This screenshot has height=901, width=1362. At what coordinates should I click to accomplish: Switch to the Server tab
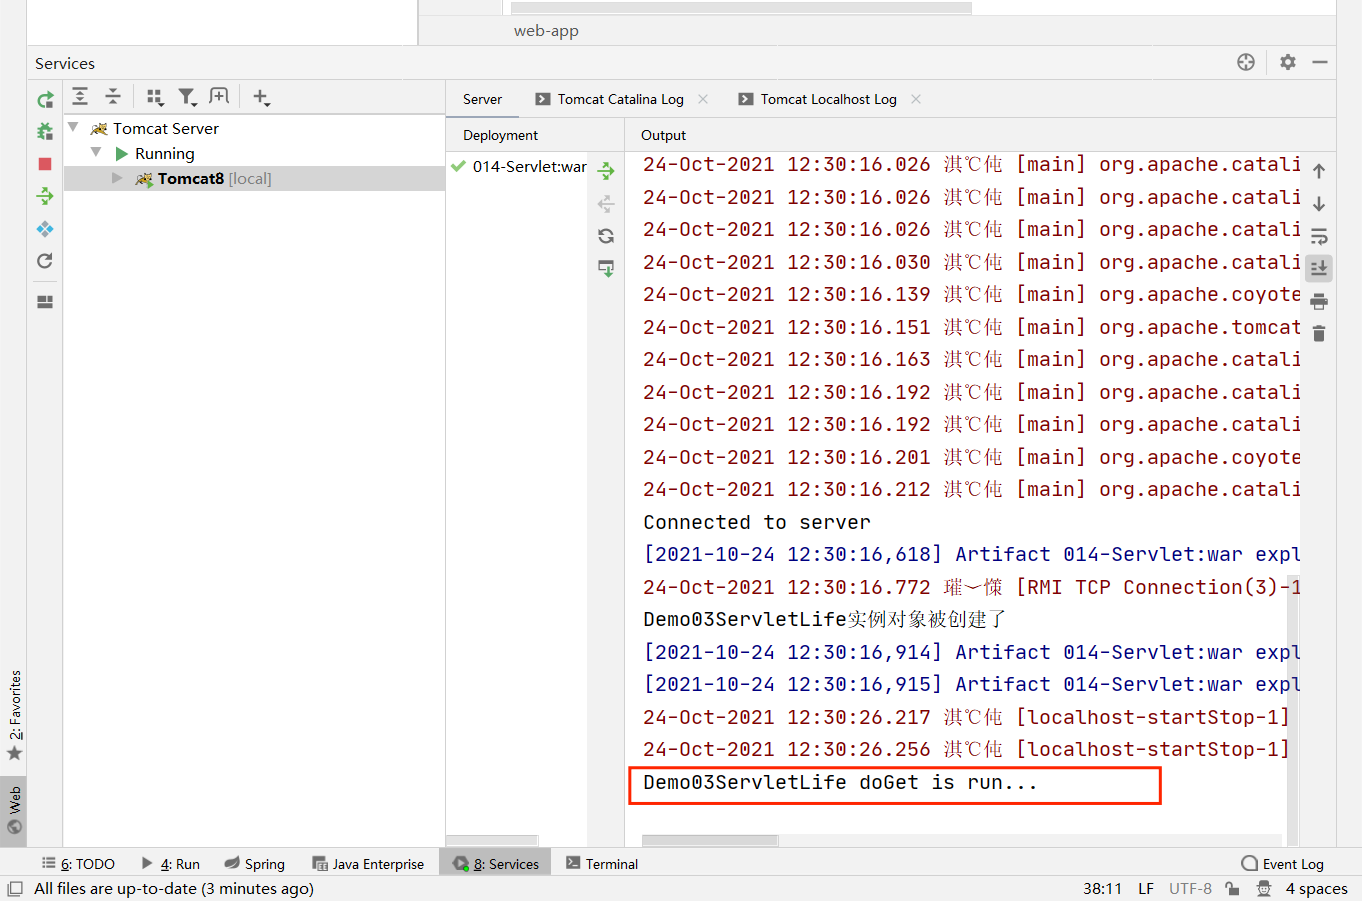[482, 99]
